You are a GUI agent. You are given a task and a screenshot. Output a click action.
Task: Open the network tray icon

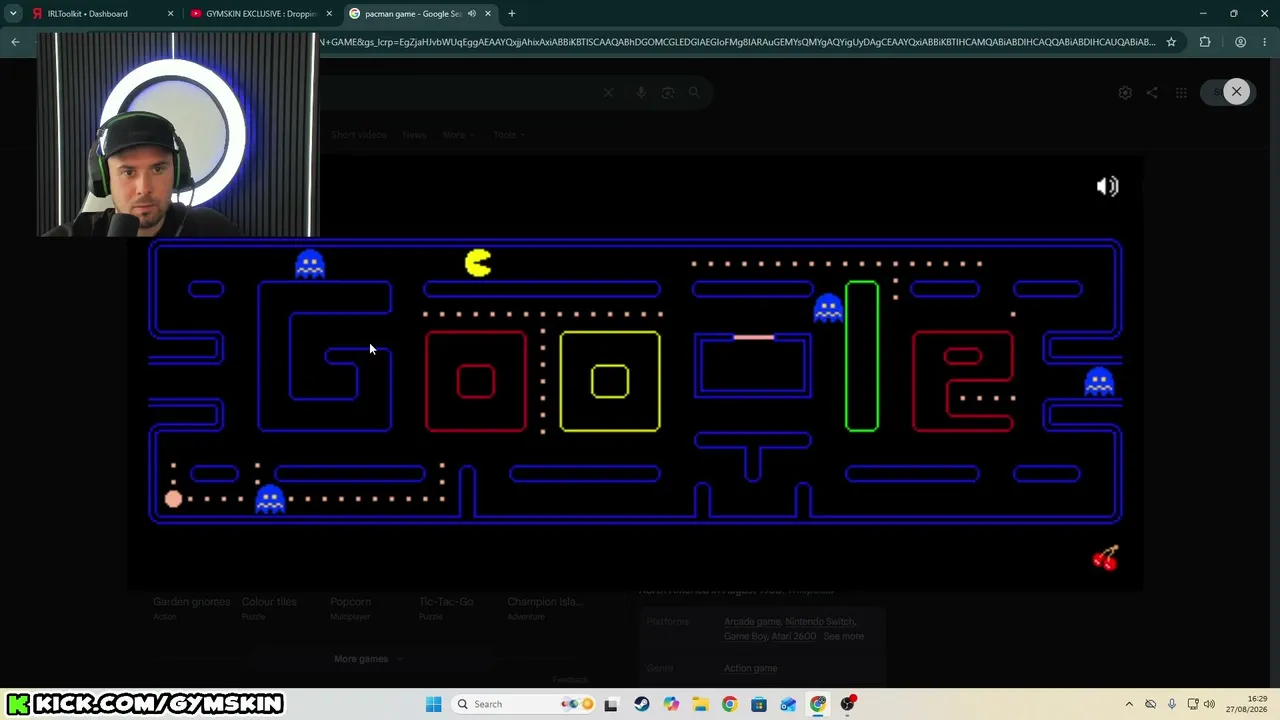pos(1192,704)
